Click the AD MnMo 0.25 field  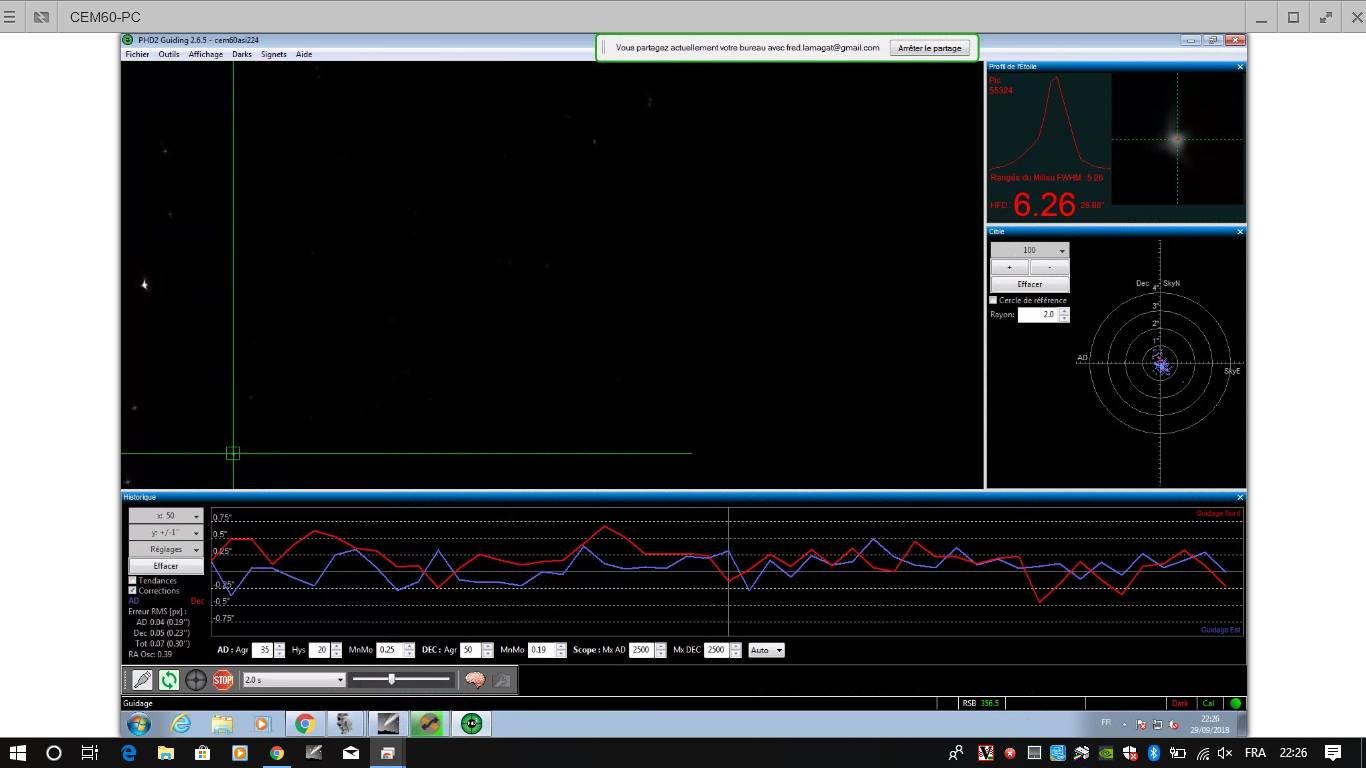390,650
